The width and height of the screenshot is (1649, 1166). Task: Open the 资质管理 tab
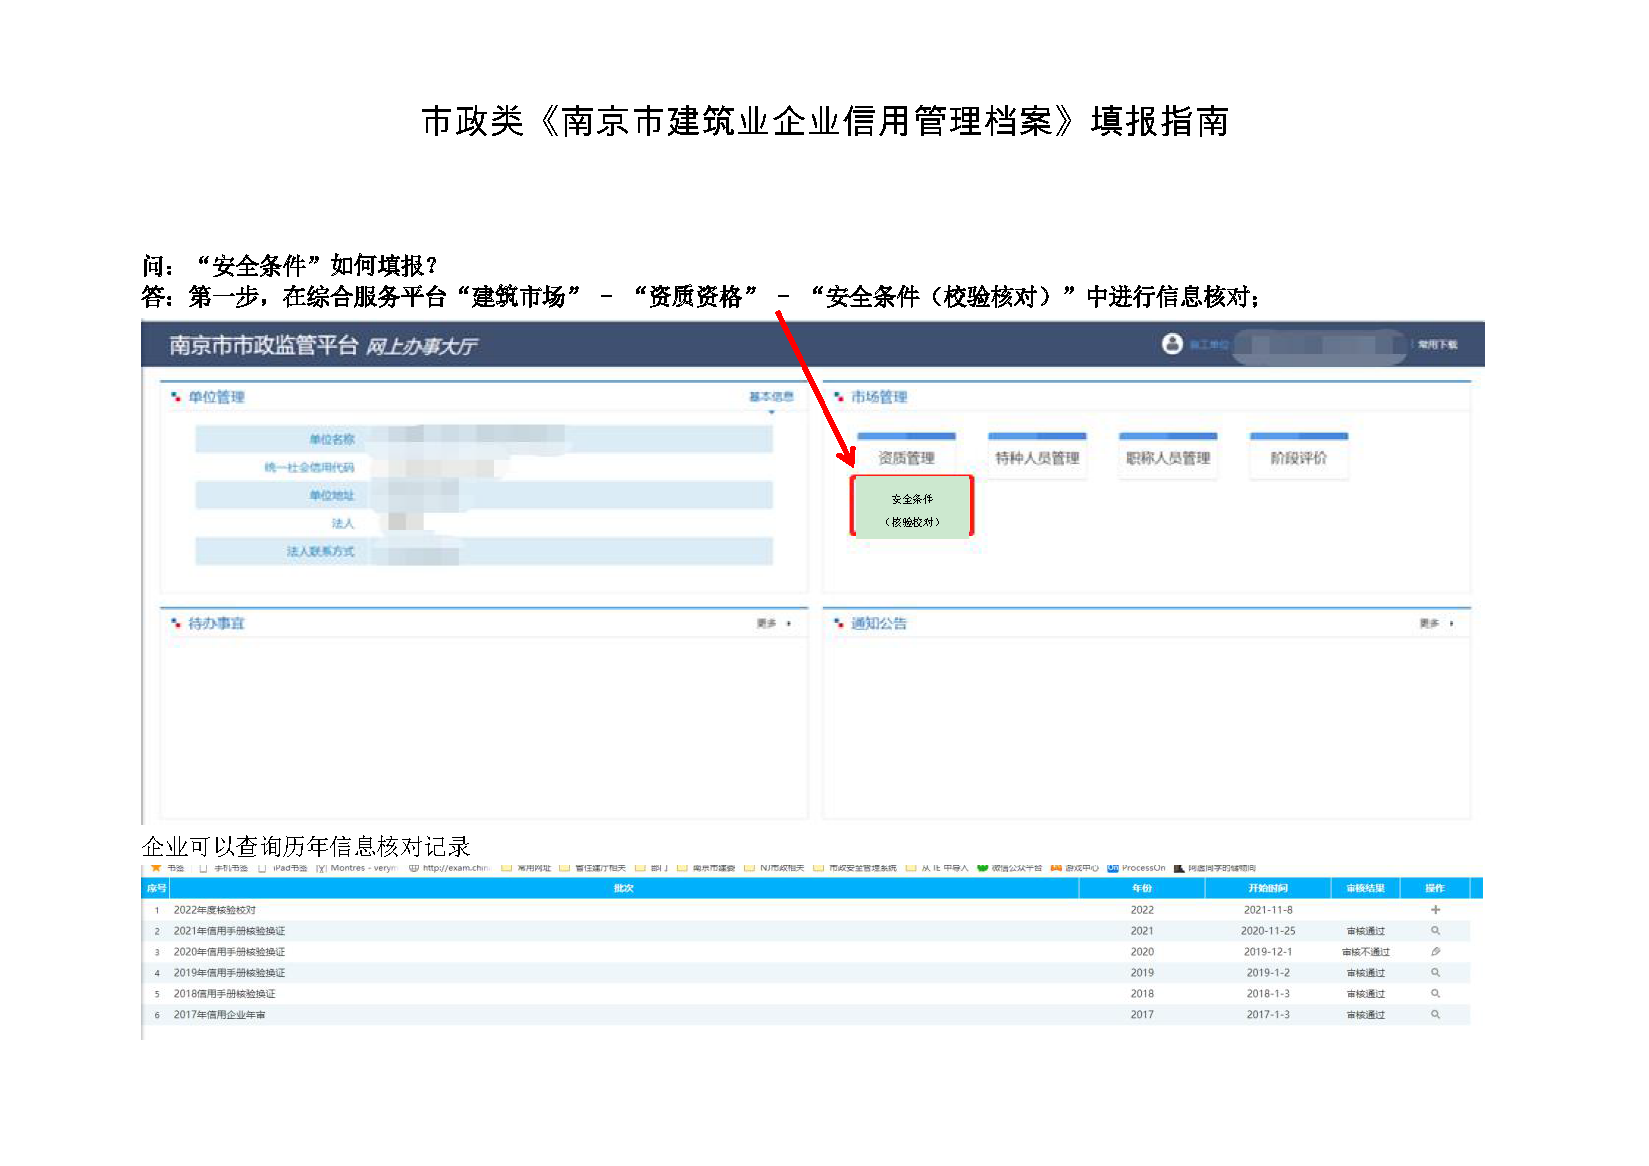(906, 457)
